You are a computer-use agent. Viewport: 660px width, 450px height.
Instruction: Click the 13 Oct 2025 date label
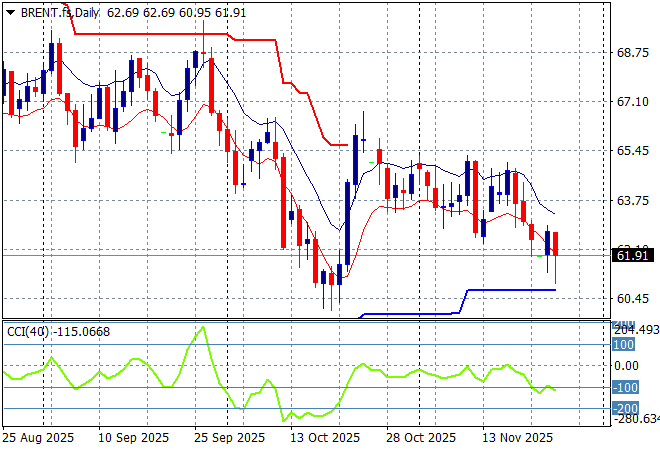tap(325, 438)
